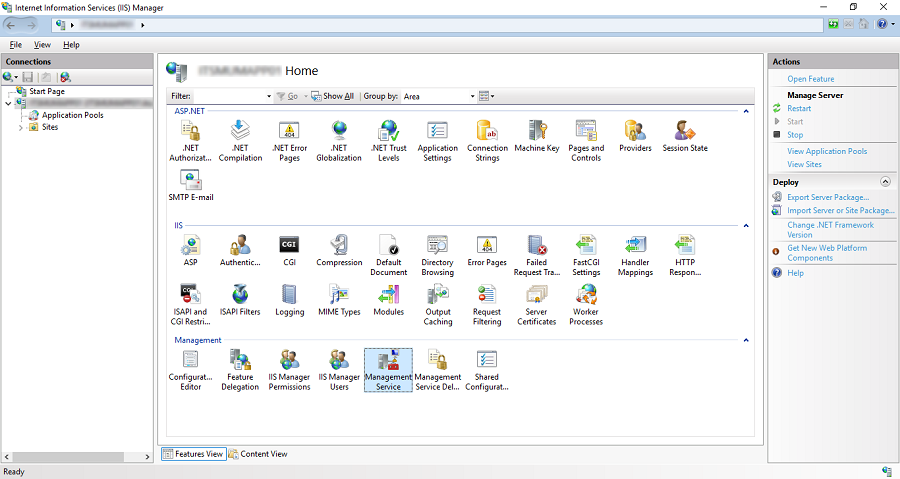The height and width of the screenshot is (479, 900).
Task: Open Directory Browsing feature
Action: click(x=437, y=255)
